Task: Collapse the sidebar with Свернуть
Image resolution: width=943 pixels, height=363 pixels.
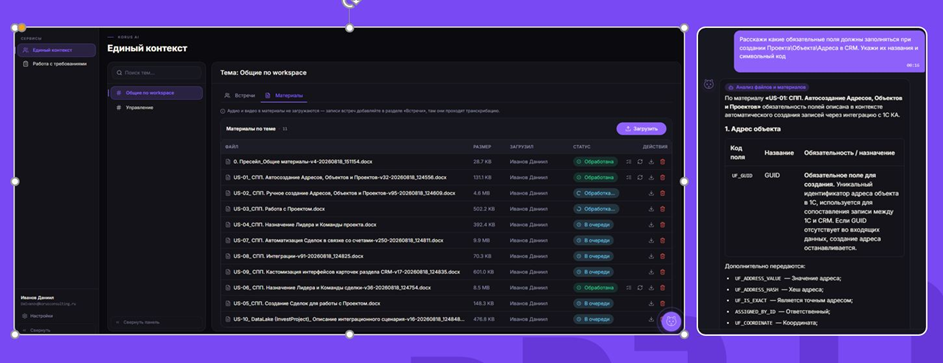Action: [x=36, y=330]
